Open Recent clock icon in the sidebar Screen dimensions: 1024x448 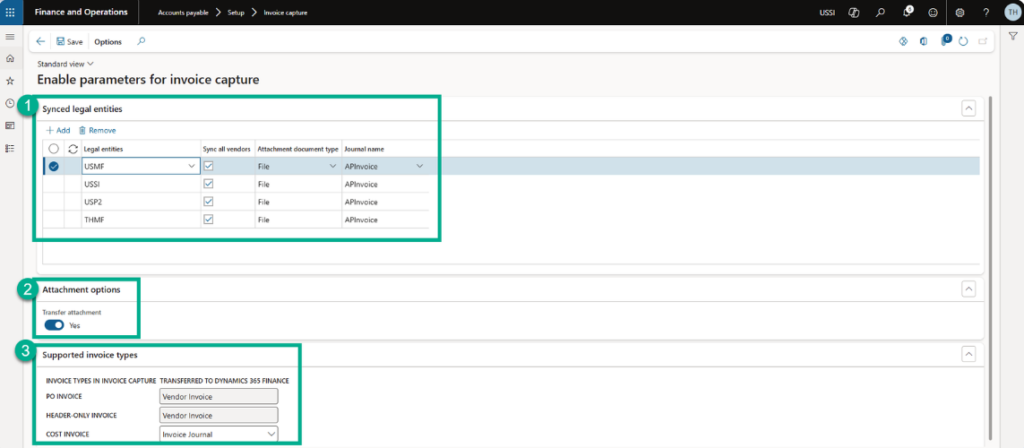(x=10, y=103)
